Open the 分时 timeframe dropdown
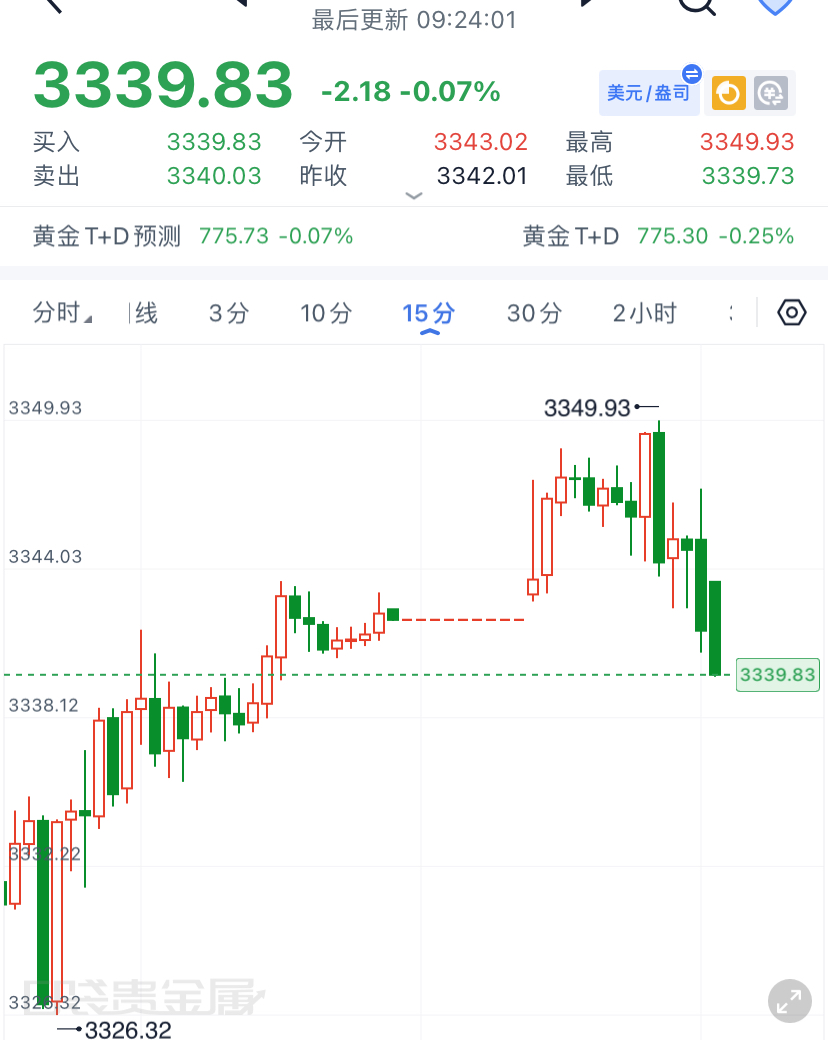The width and height of the screenshot is (828, 1040). (x=62, y=312)
